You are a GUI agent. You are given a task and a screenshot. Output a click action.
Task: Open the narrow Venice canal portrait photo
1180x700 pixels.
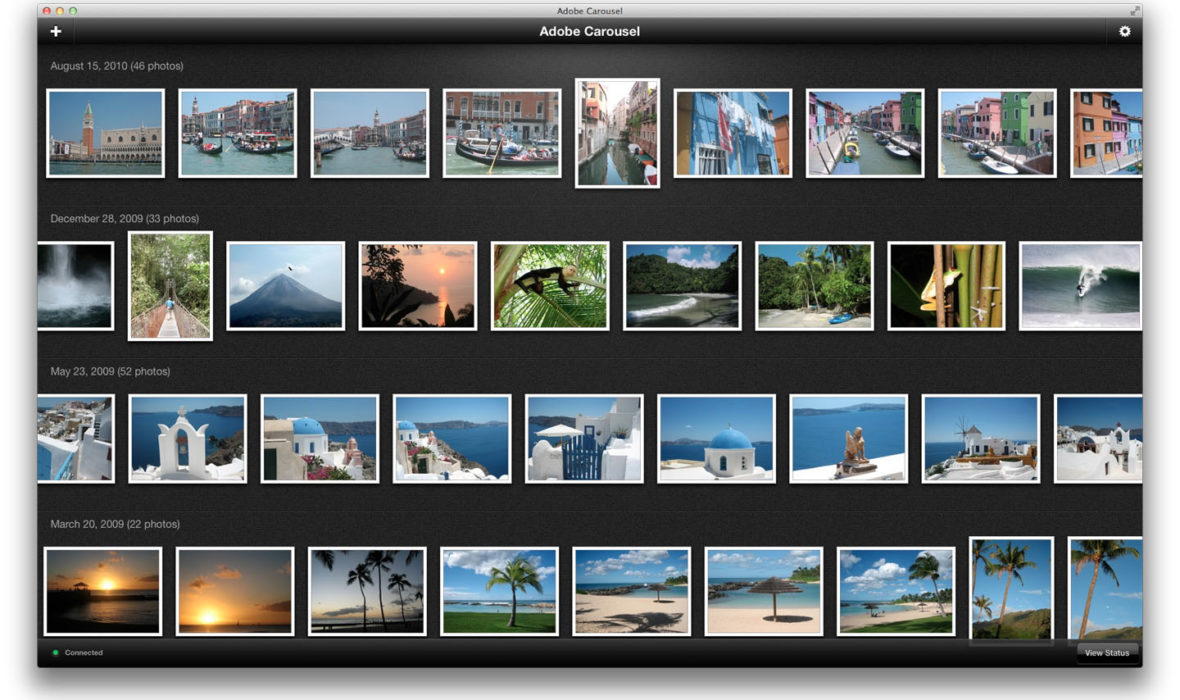tap(617, 133)
